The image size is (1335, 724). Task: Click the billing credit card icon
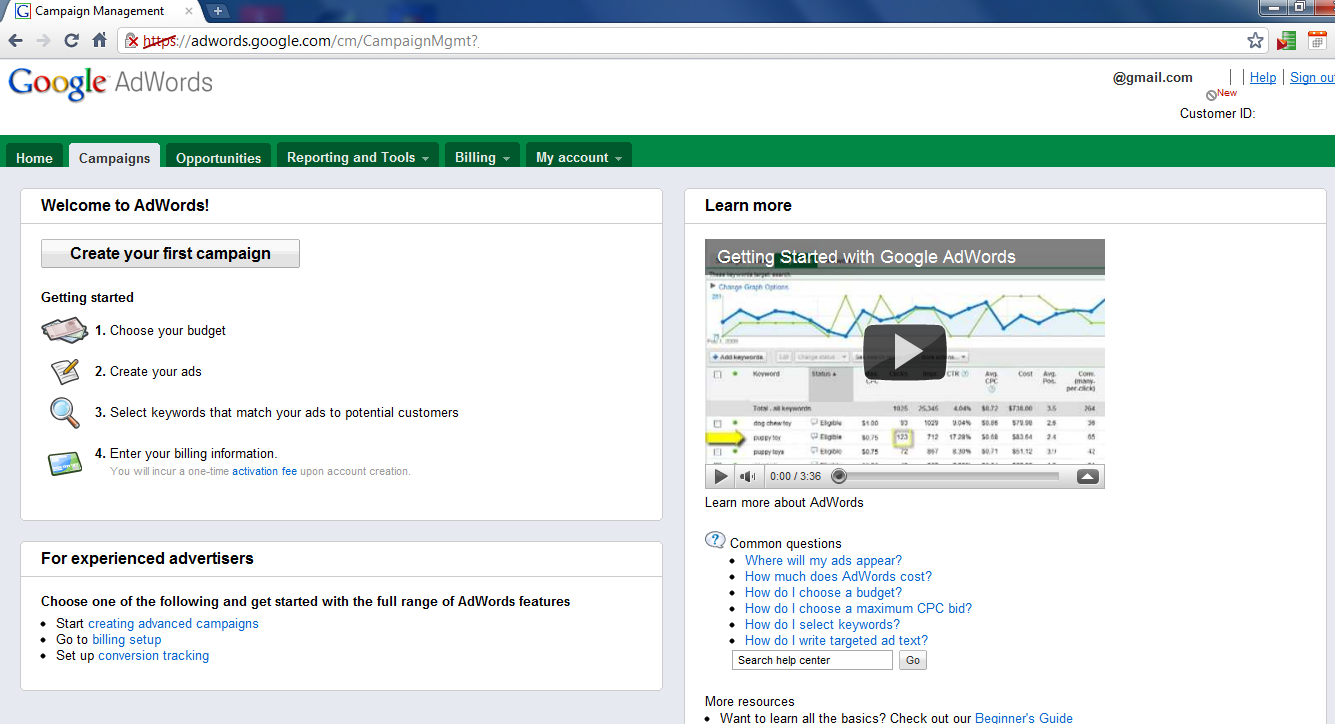click(64, 464)
